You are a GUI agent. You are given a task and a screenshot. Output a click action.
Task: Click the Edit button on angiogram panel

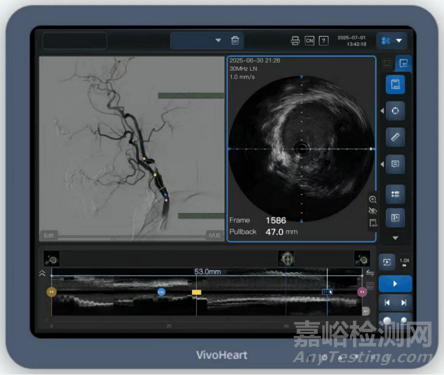point(49,235)
